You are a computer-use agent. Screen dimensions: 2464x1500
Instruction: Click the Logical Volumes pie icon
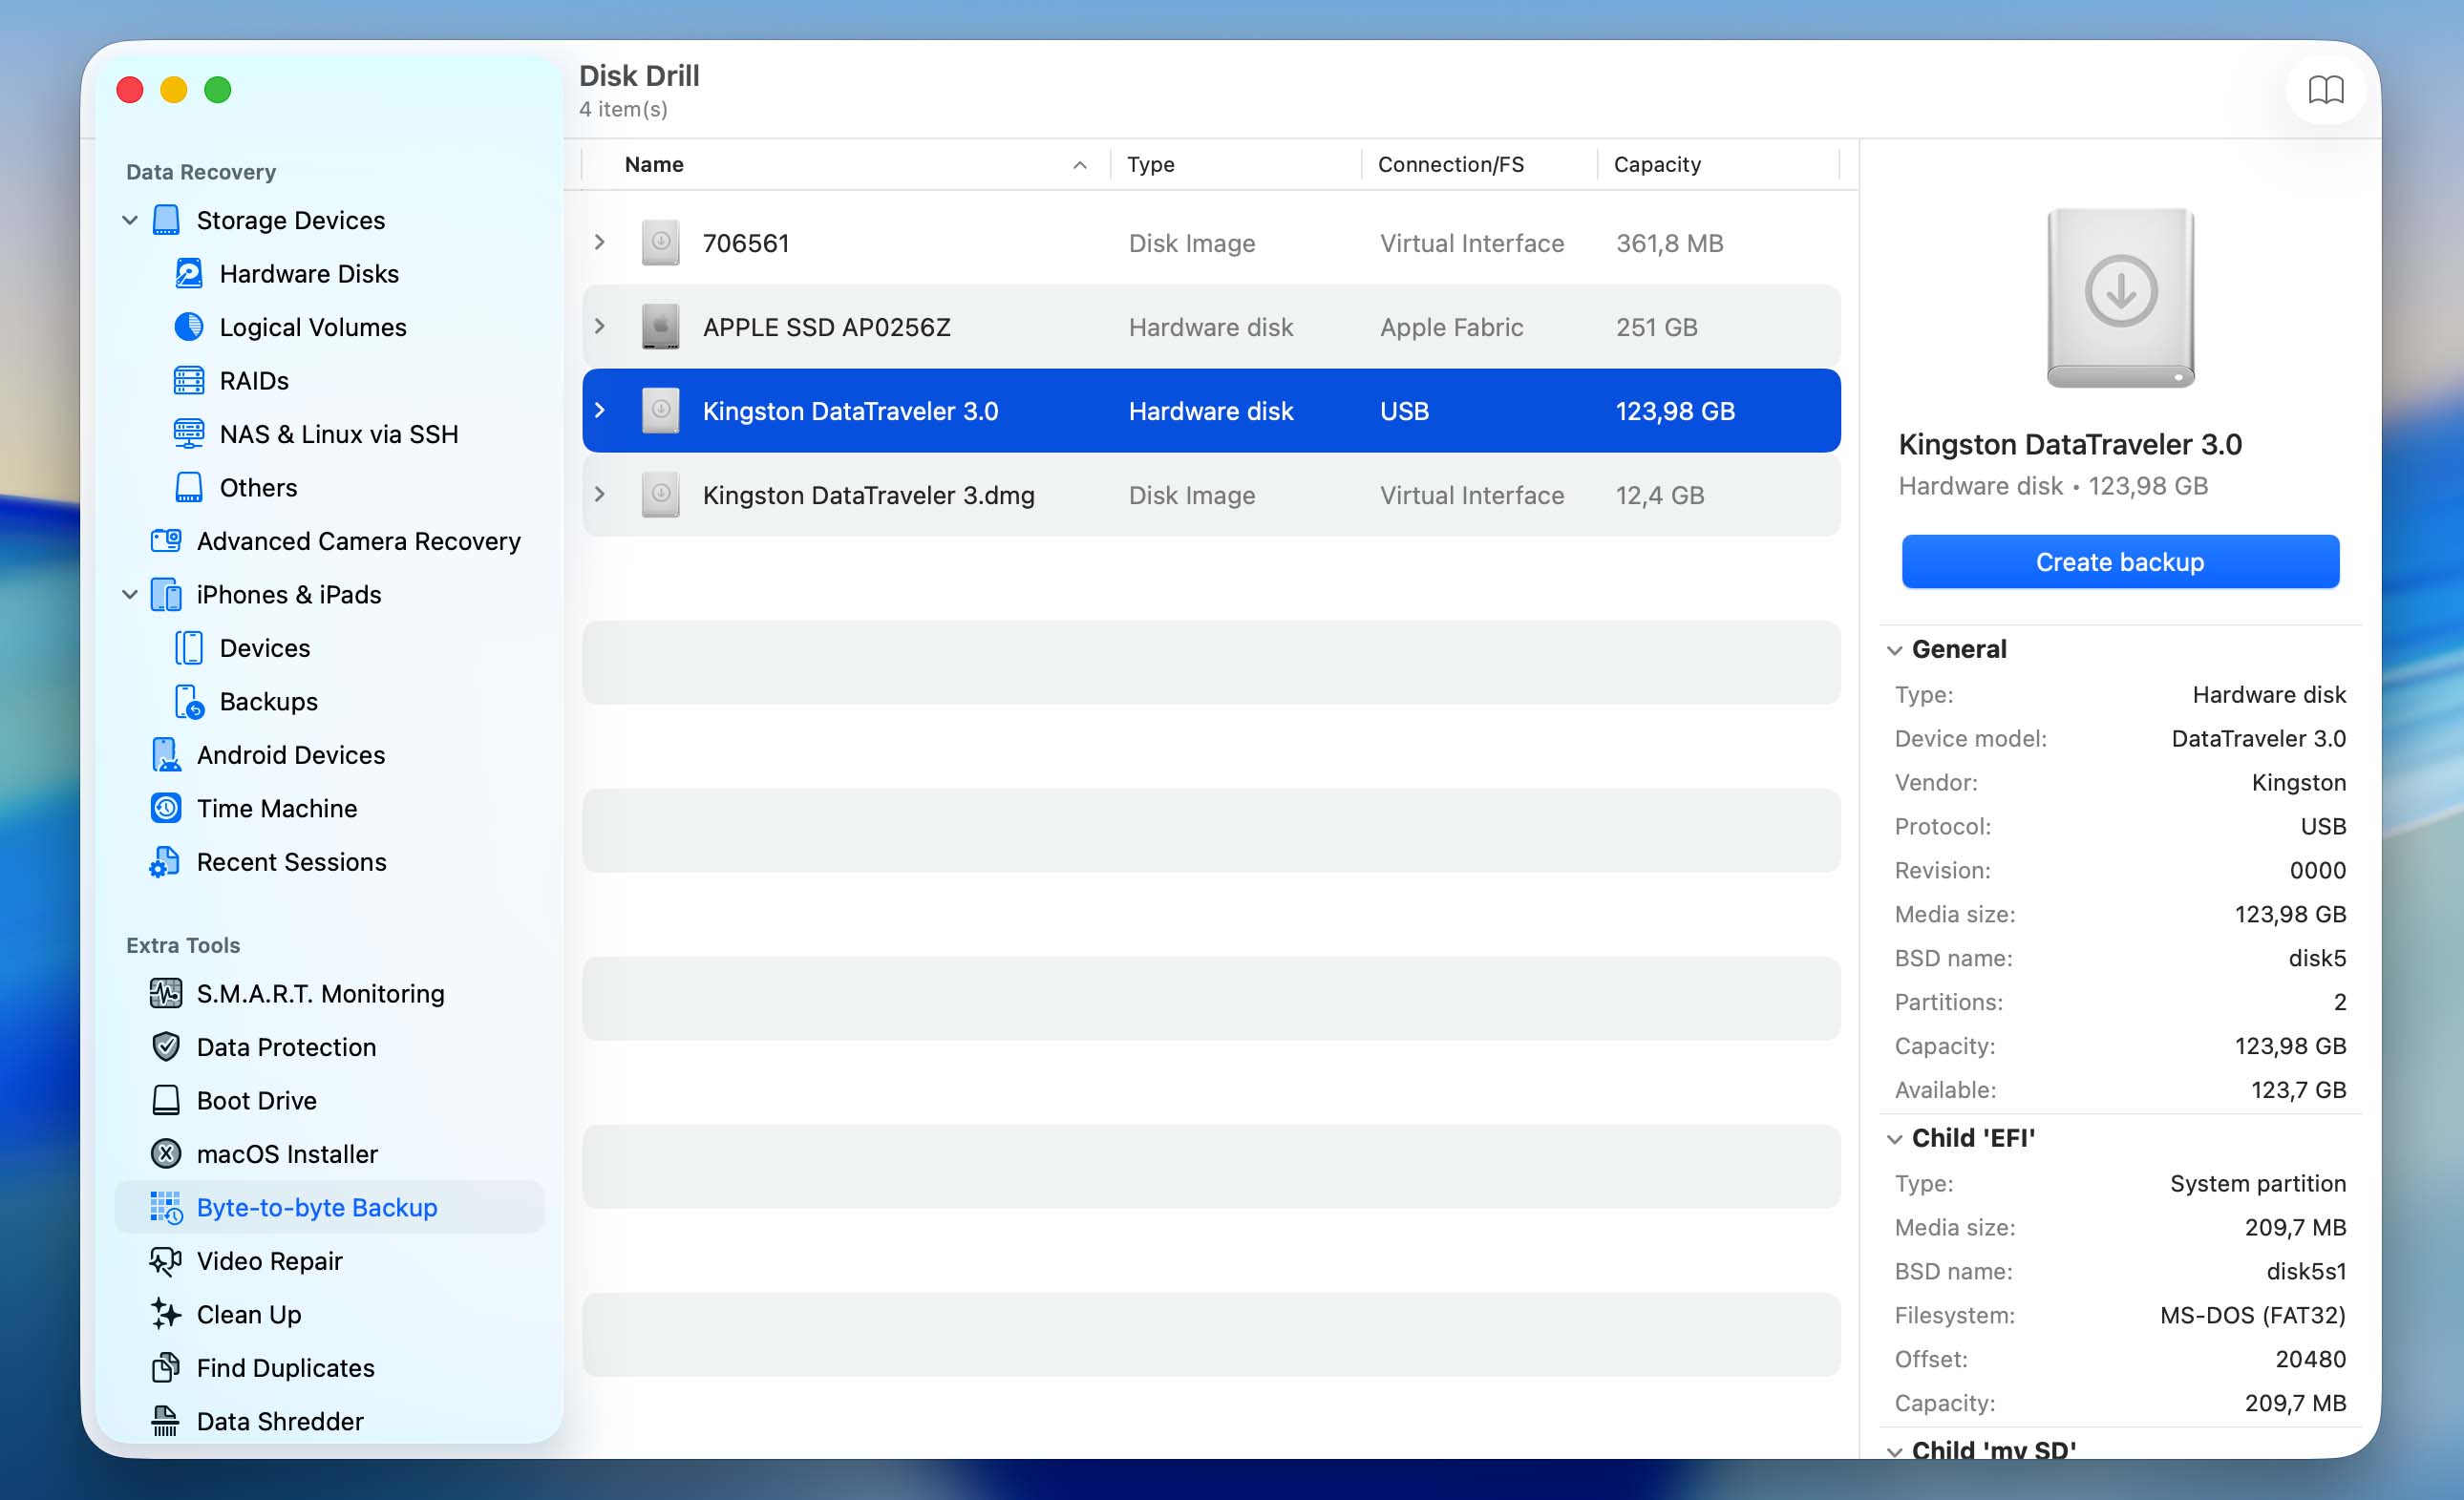[x=189, y=327]
